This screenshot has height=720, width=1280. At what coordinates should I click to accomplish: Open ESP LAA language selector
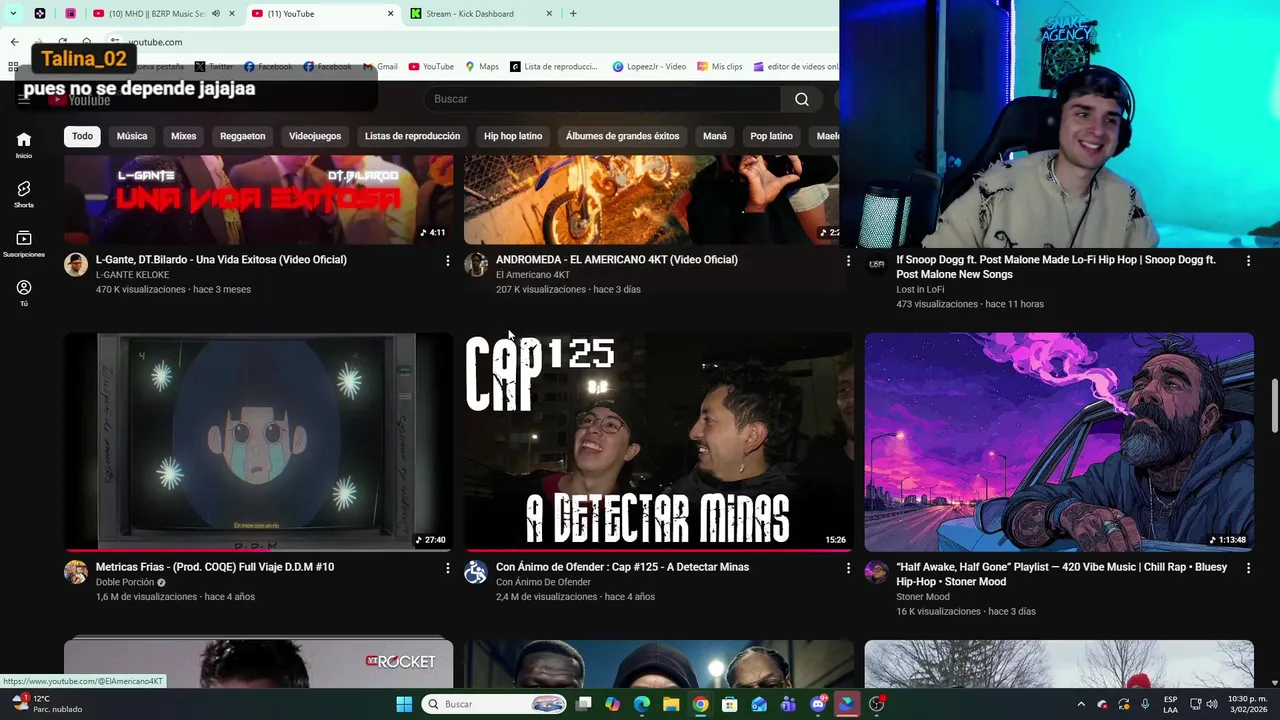(x=1170, y=704)
